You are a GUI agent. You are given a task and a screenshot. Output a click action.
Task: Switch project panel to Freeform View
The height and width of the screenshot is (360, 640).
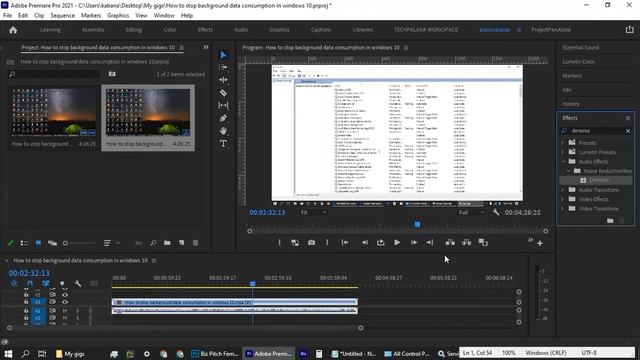(52, 243)
